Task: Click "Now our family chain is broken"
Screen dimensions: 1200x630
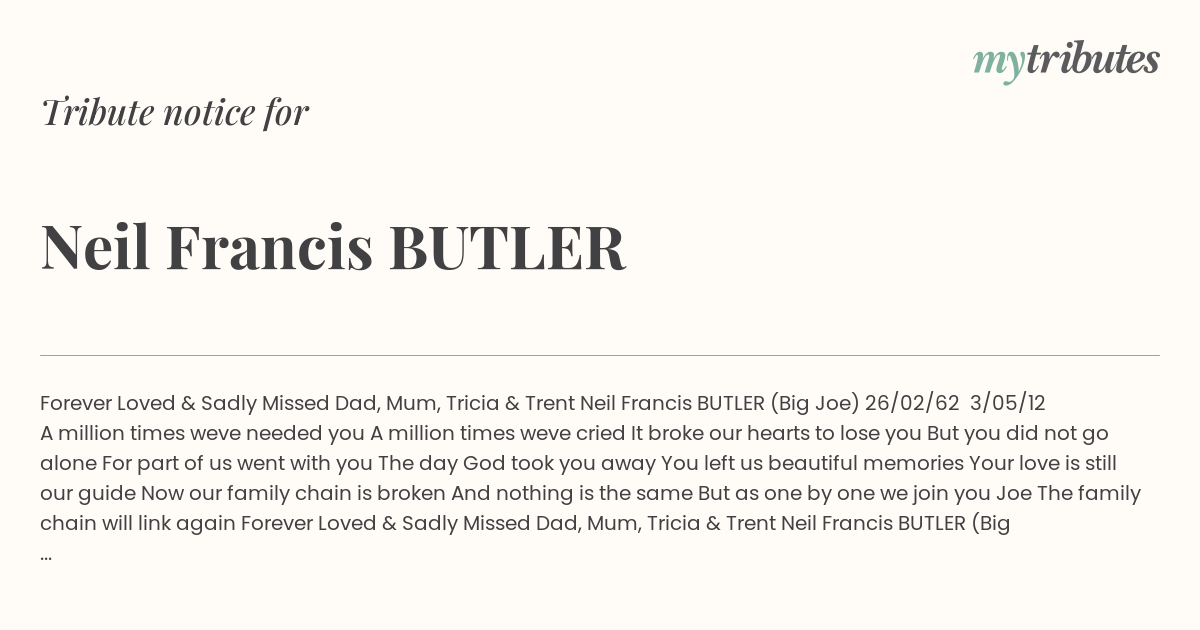Action: pos(293,493)
